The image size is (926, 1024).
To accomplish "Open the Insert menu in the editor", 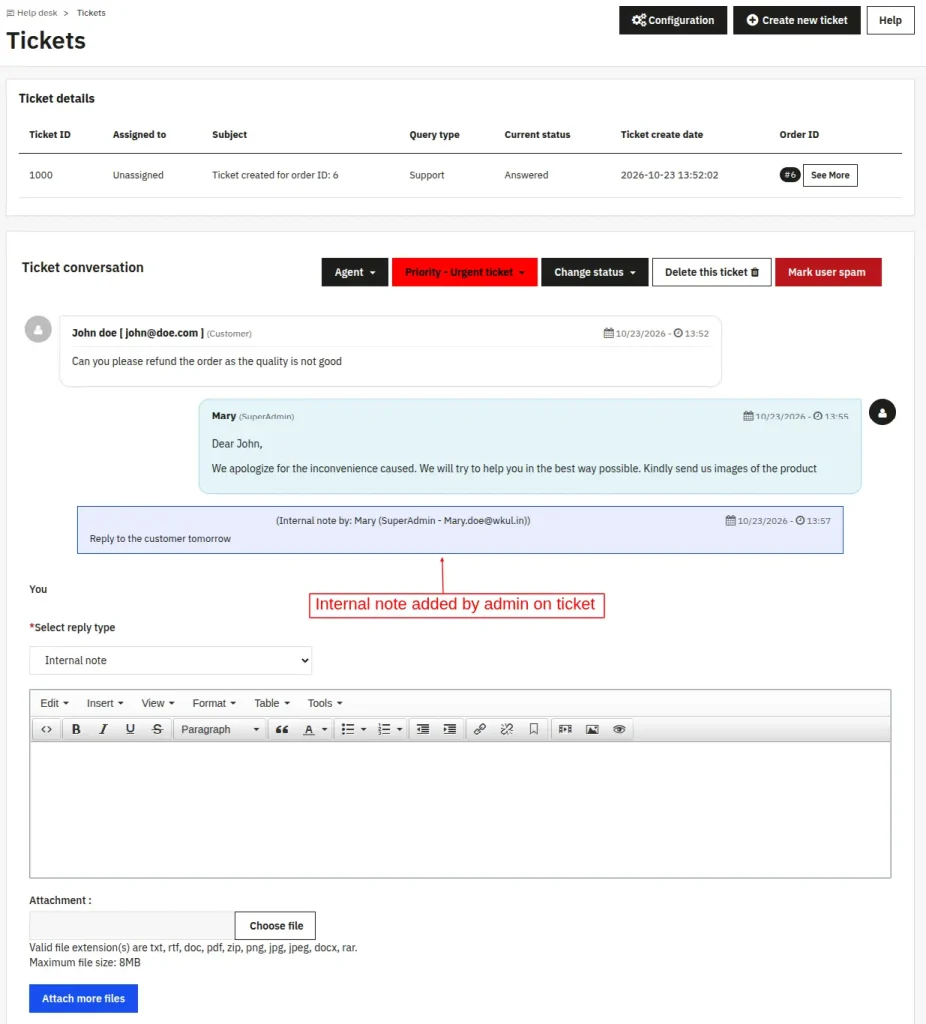I will pyautogui.click(x=104, y=703).
